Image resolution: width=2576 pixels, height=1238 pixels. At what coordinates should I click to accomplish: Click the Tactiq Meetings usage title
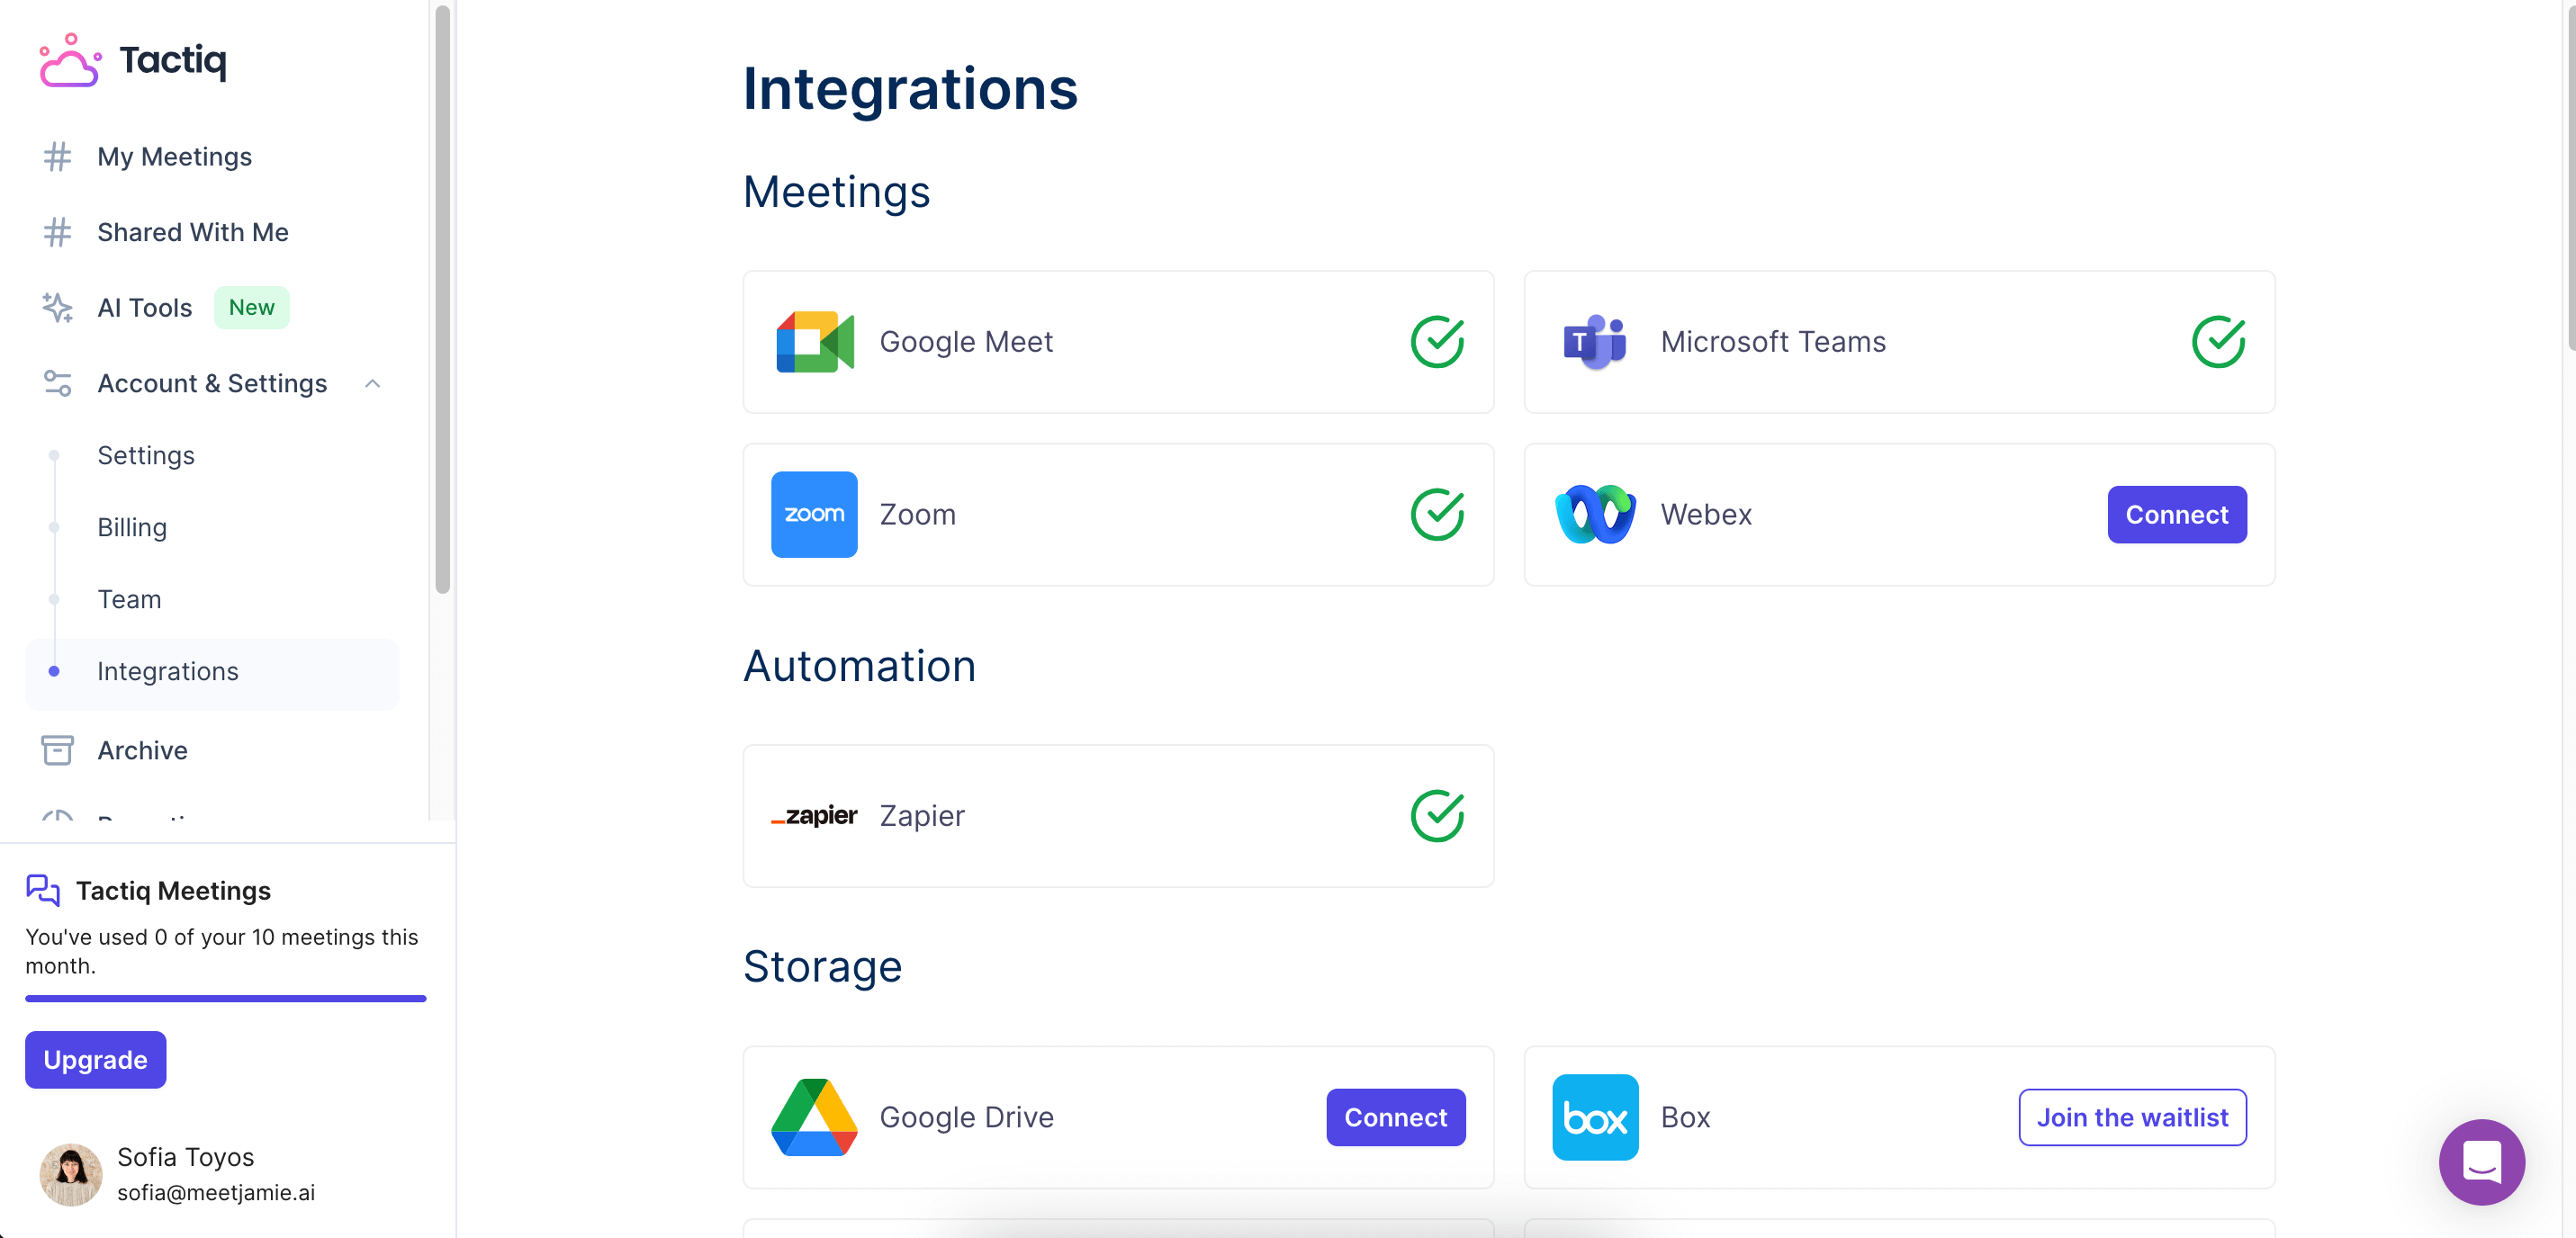pyautogui.click(x=173, y=891)
